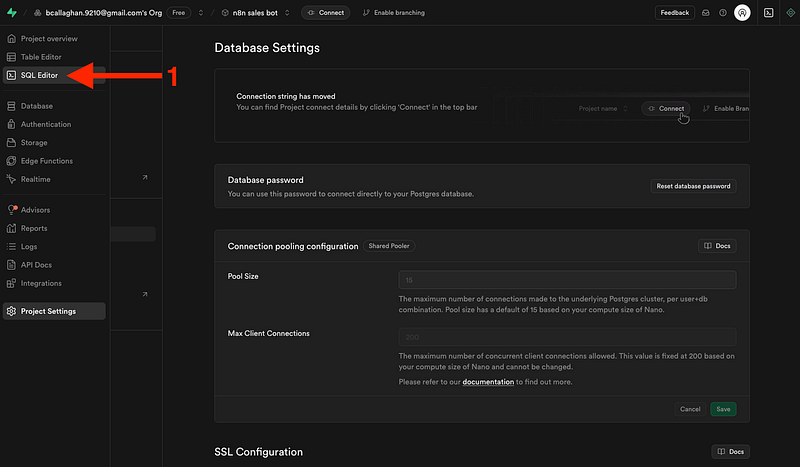Open the documentation link in pooling section
This screenshot has height=467, width=800.
pos(487,382)
